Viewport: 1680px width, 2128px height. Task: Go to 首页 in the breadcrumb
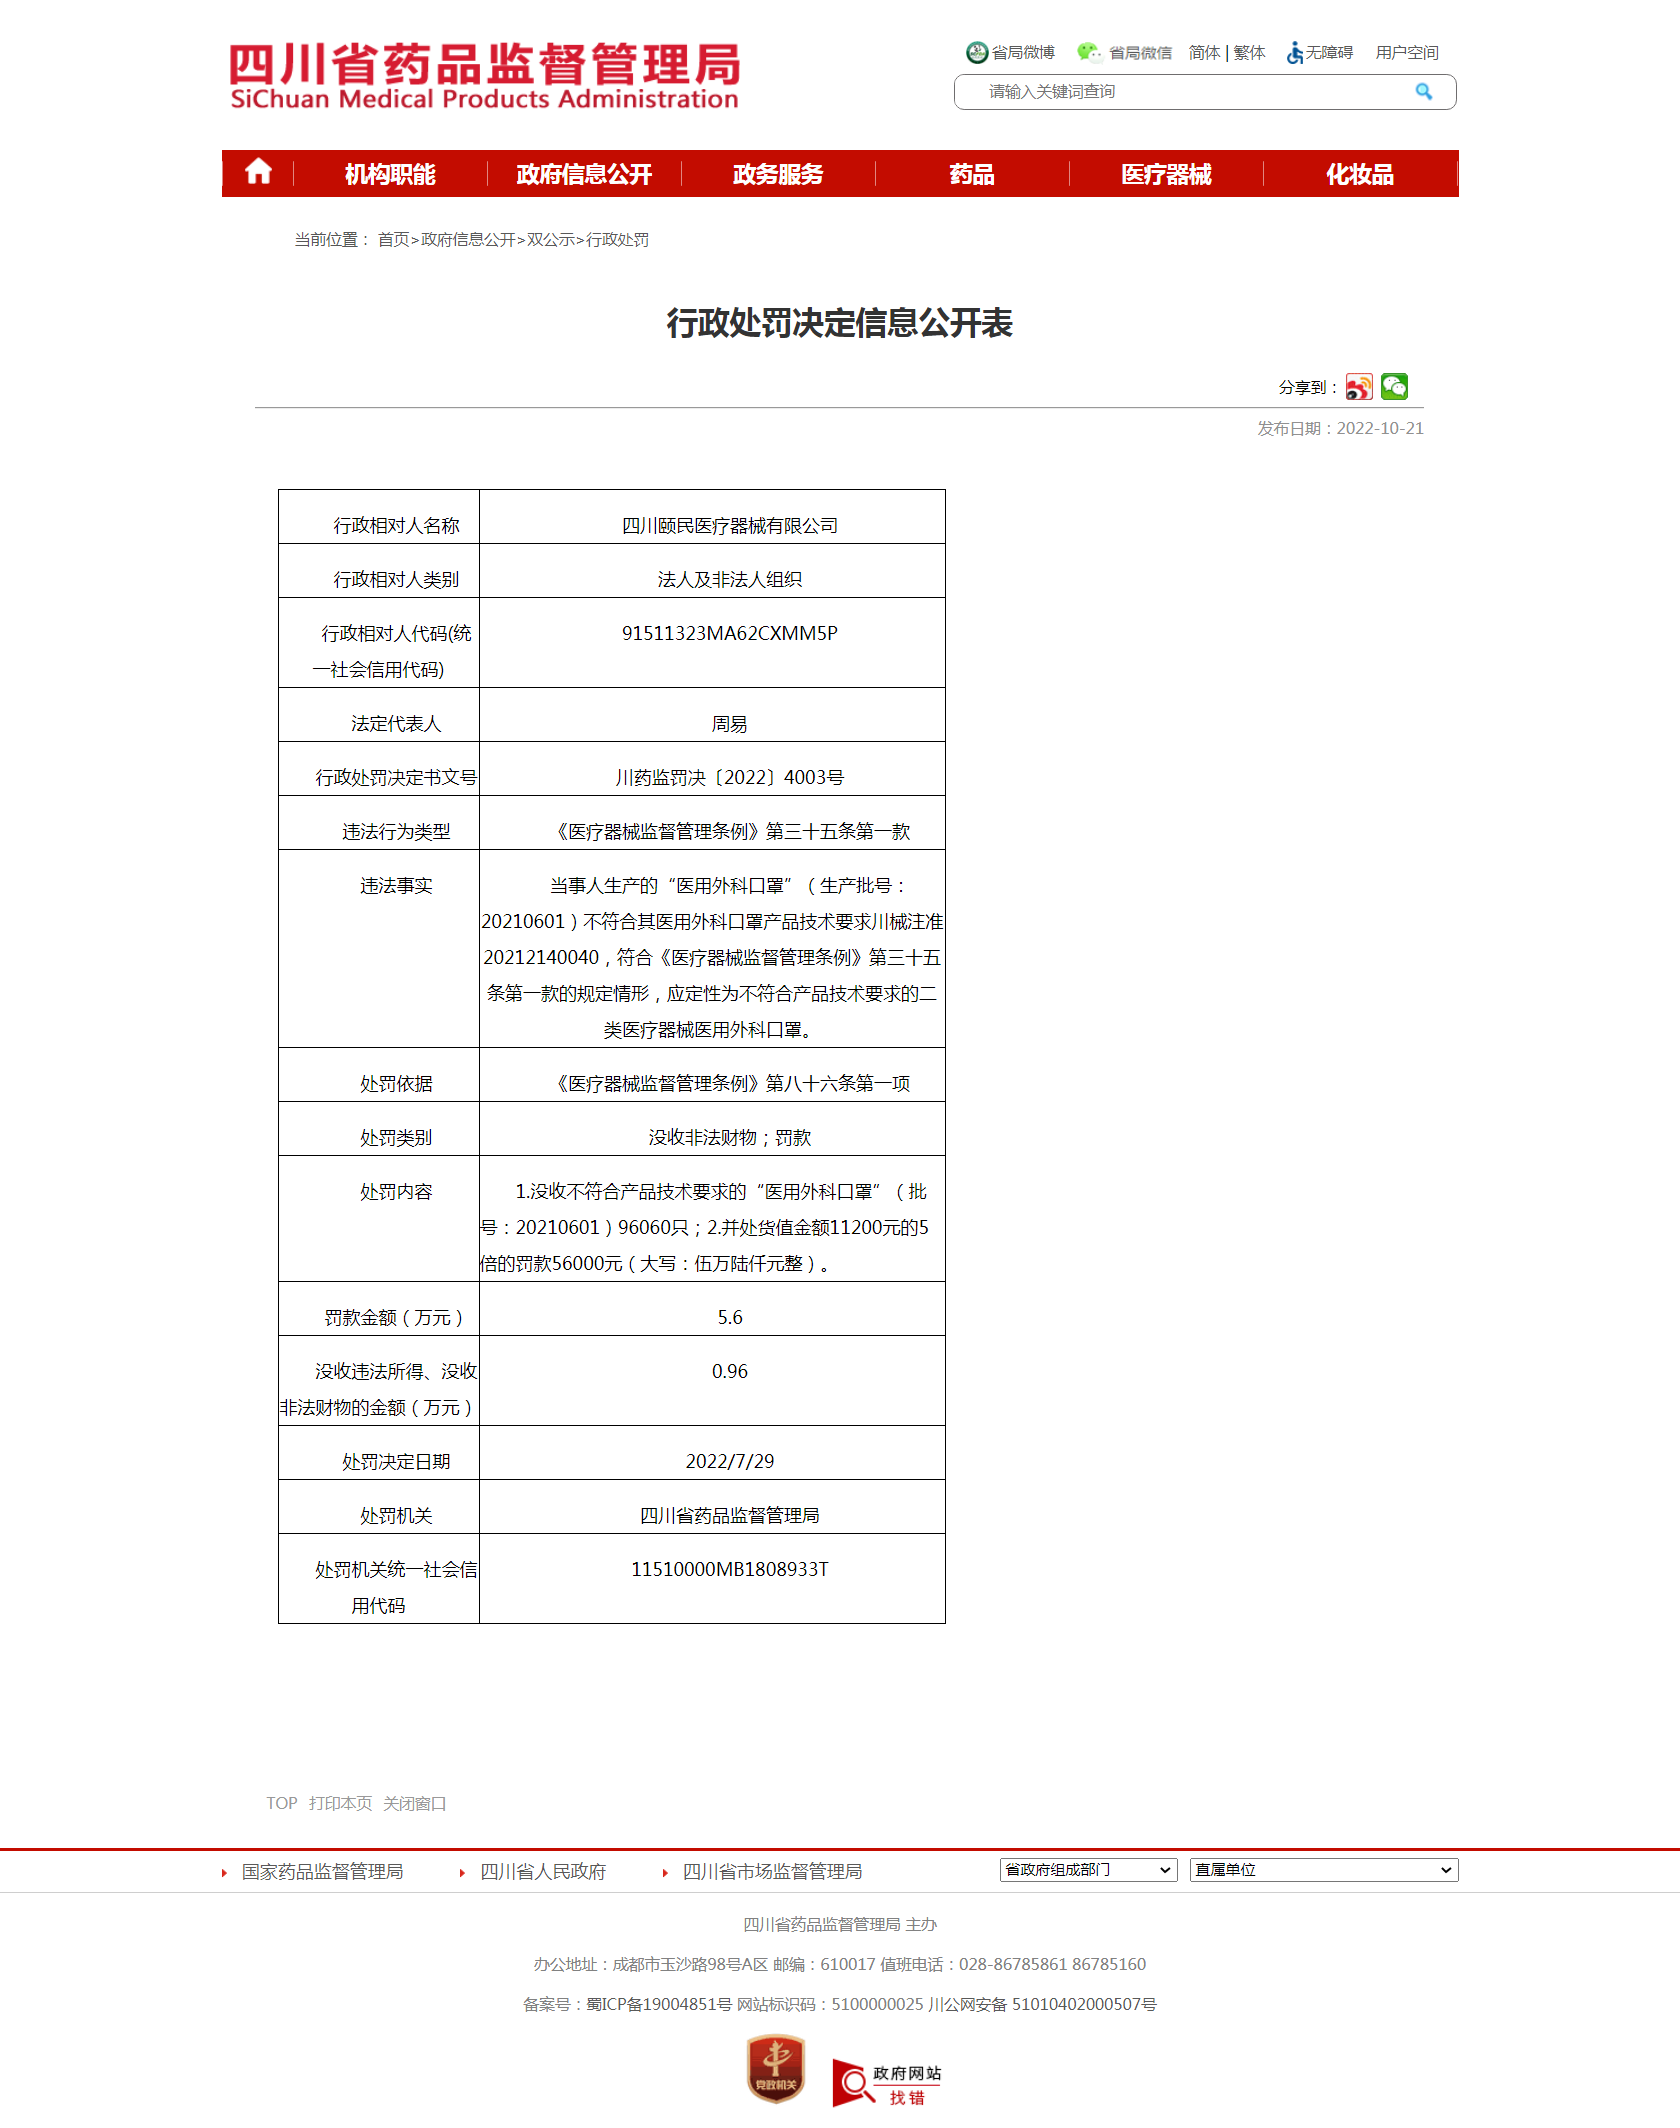pos(394,240)
